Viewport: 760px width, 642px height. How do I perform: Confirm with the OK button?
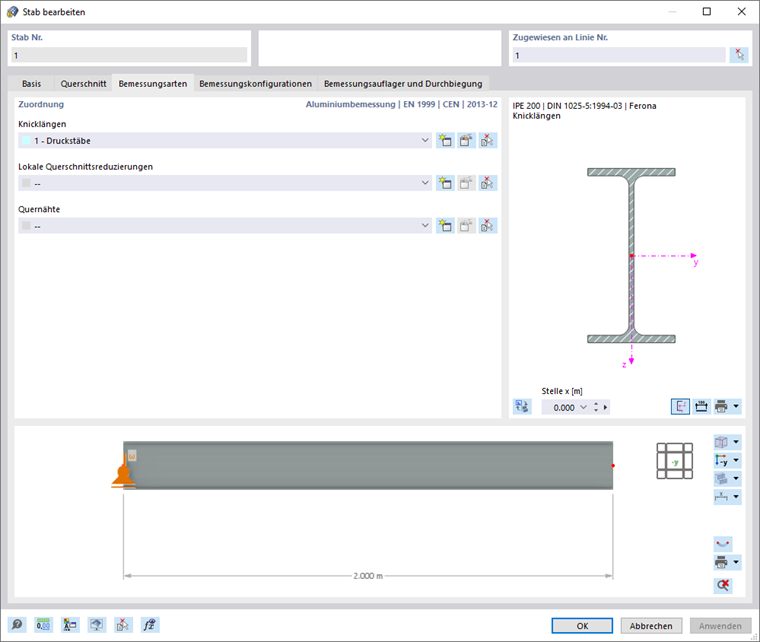pyautogui.click(x=582, y=626)
